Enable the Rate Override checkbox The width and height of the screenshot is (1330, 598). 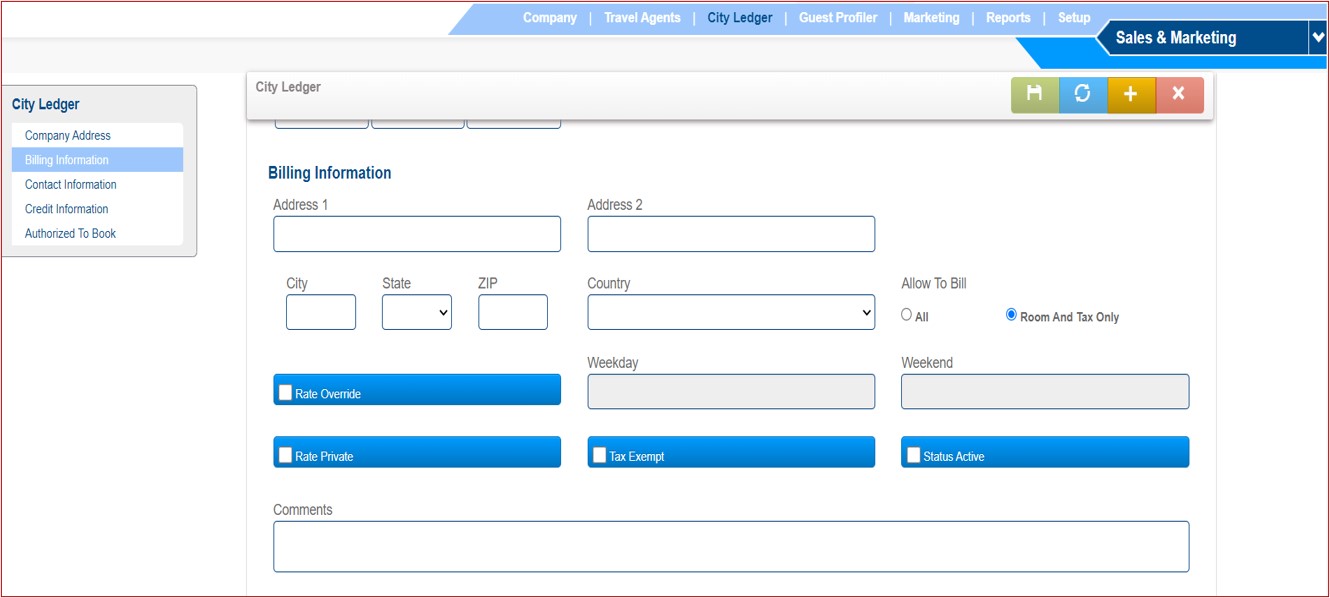(286, 393)
